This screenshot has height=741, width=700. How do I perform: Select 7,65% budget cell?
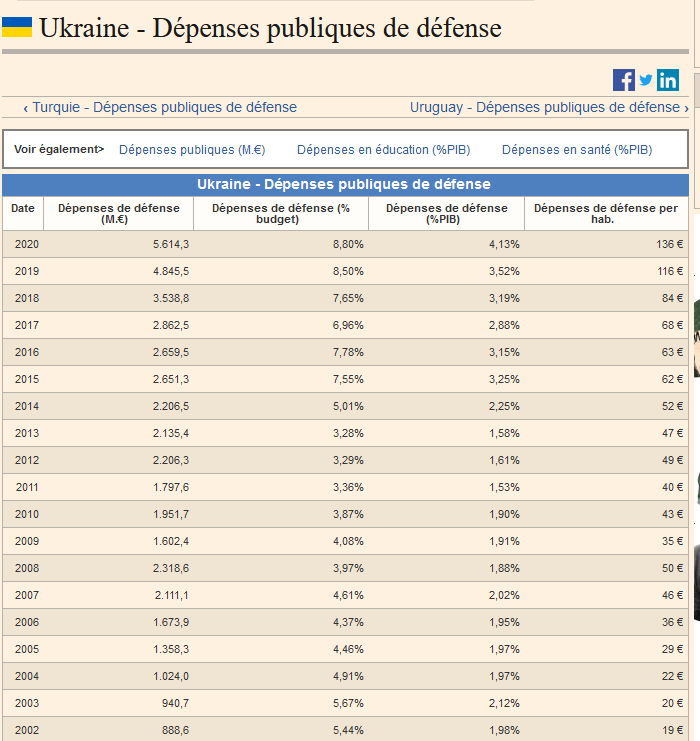281,298
